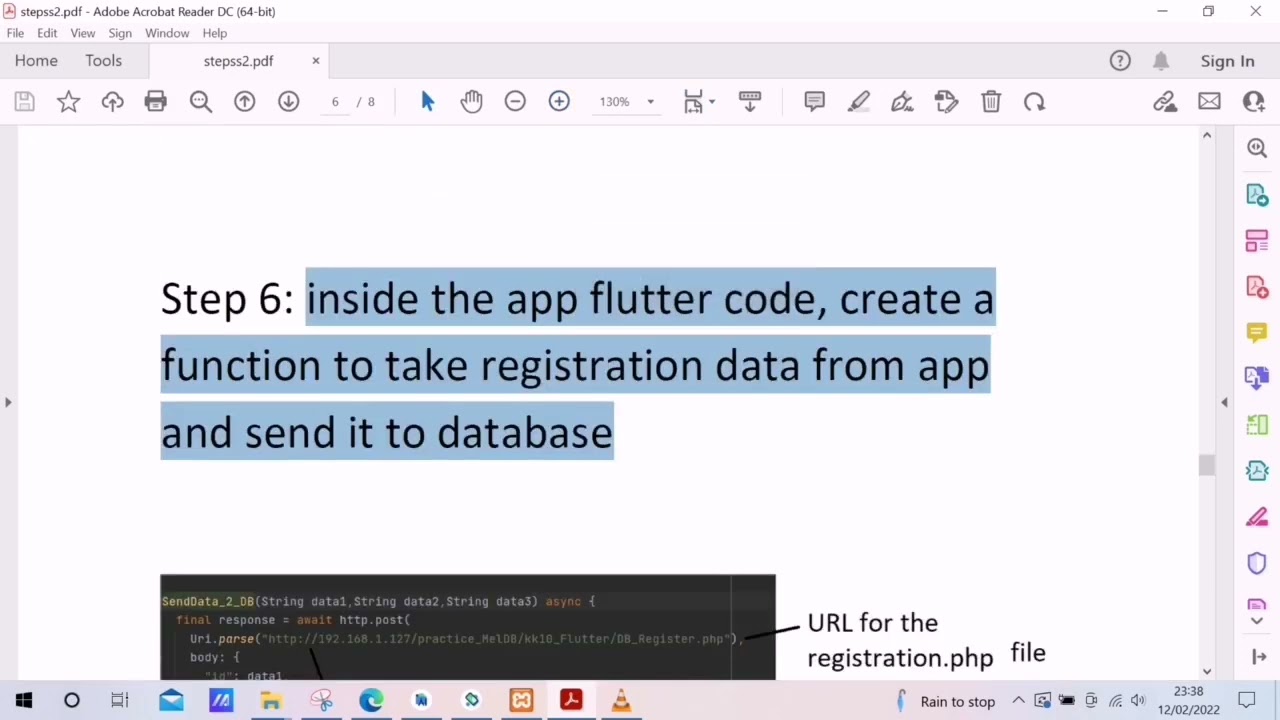The image size is (1280, 720).
Task: Click the page number field
Action: click(335, 101)
